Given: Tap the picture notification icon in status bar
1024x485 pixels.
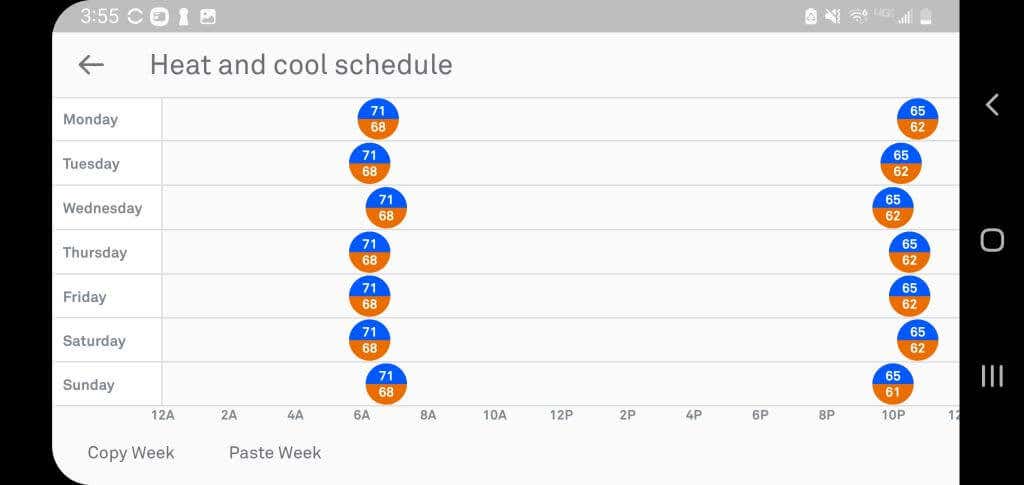Looking at the screenshot, I should (x=208, y=17).
